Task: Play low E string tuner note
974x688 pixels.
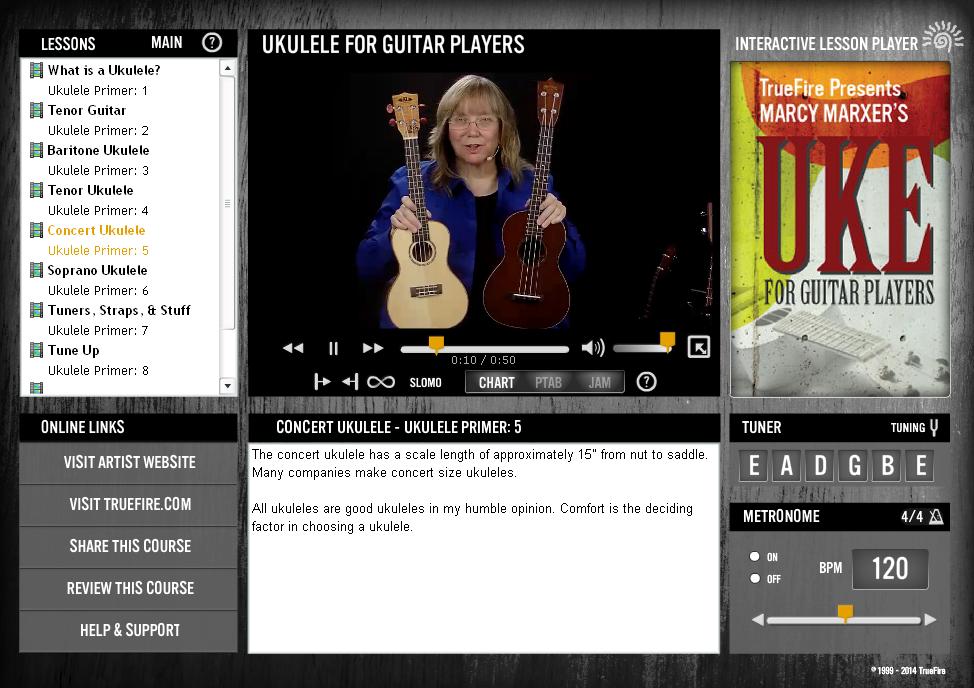Action: [753, 465]
